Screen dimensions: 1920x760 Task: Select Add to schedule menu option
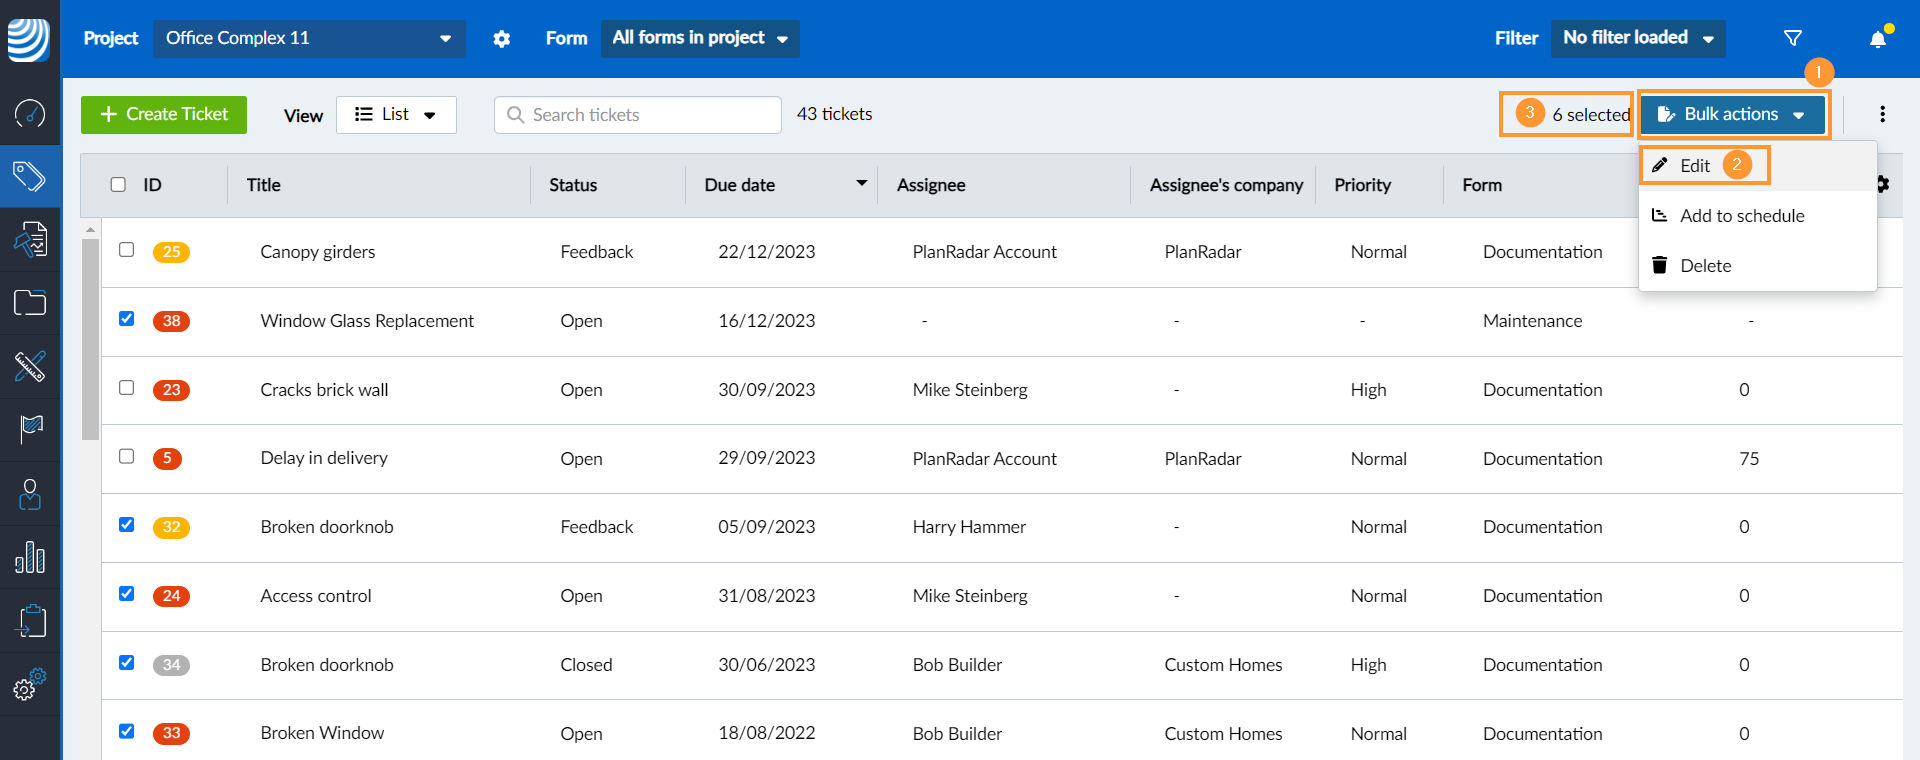[x=1741, y=216]
